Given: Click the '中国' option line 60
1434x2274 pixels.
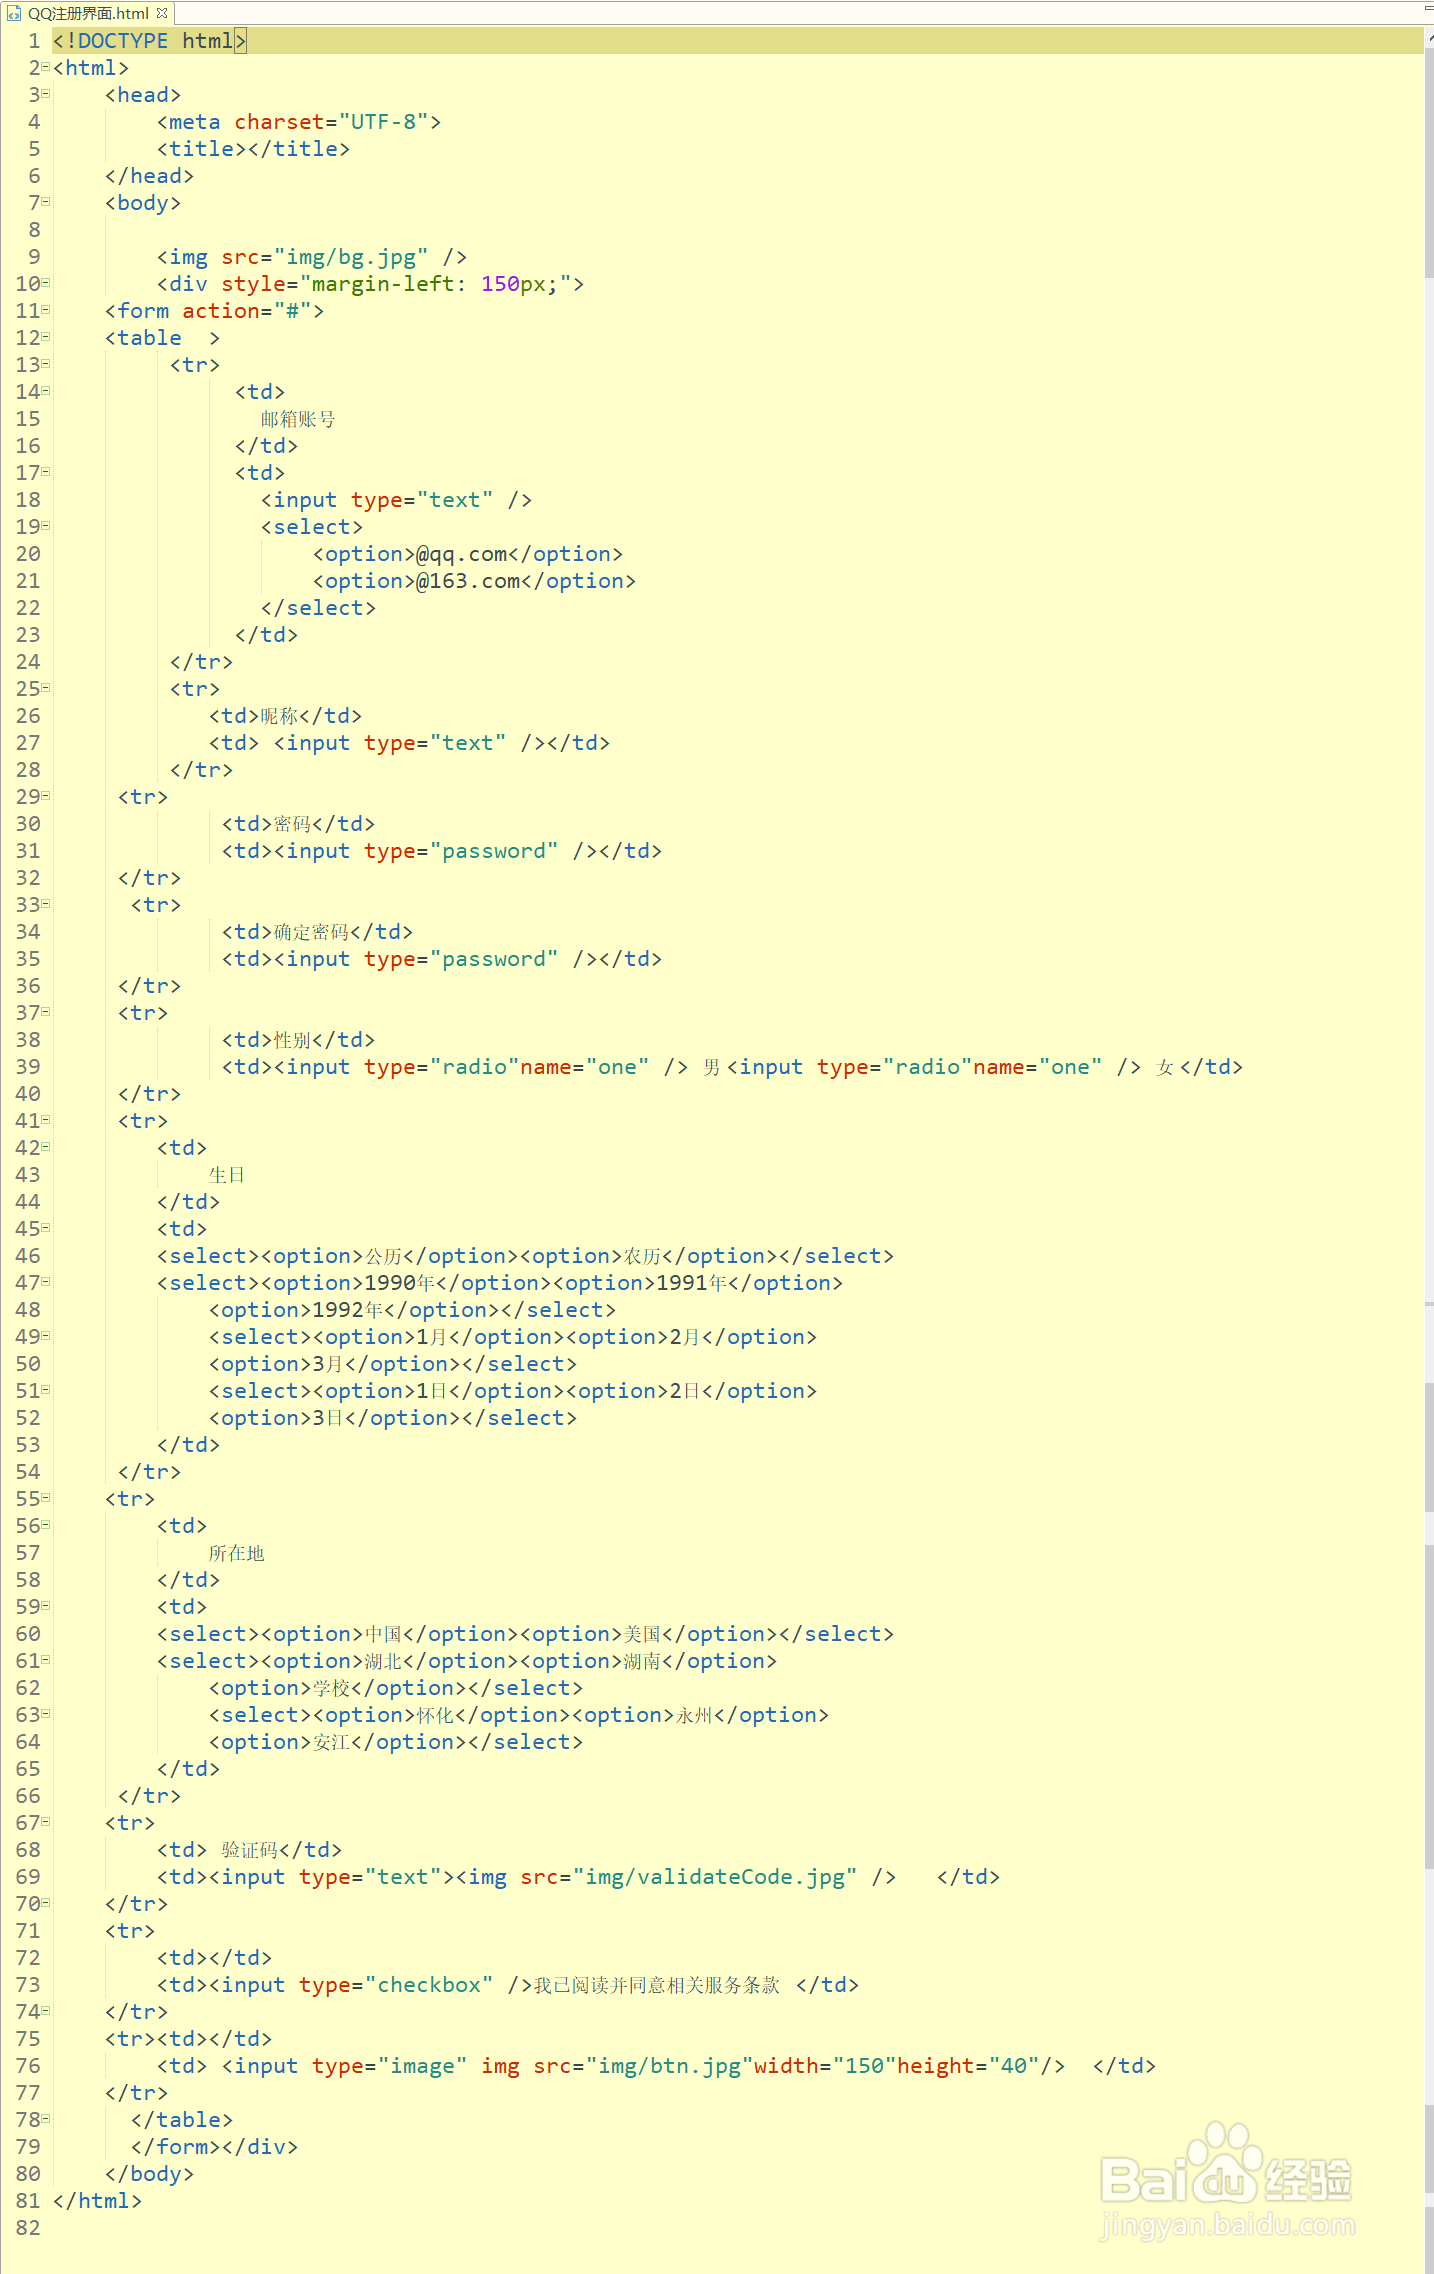Looking at the screenshot, I should point(526,1633).
